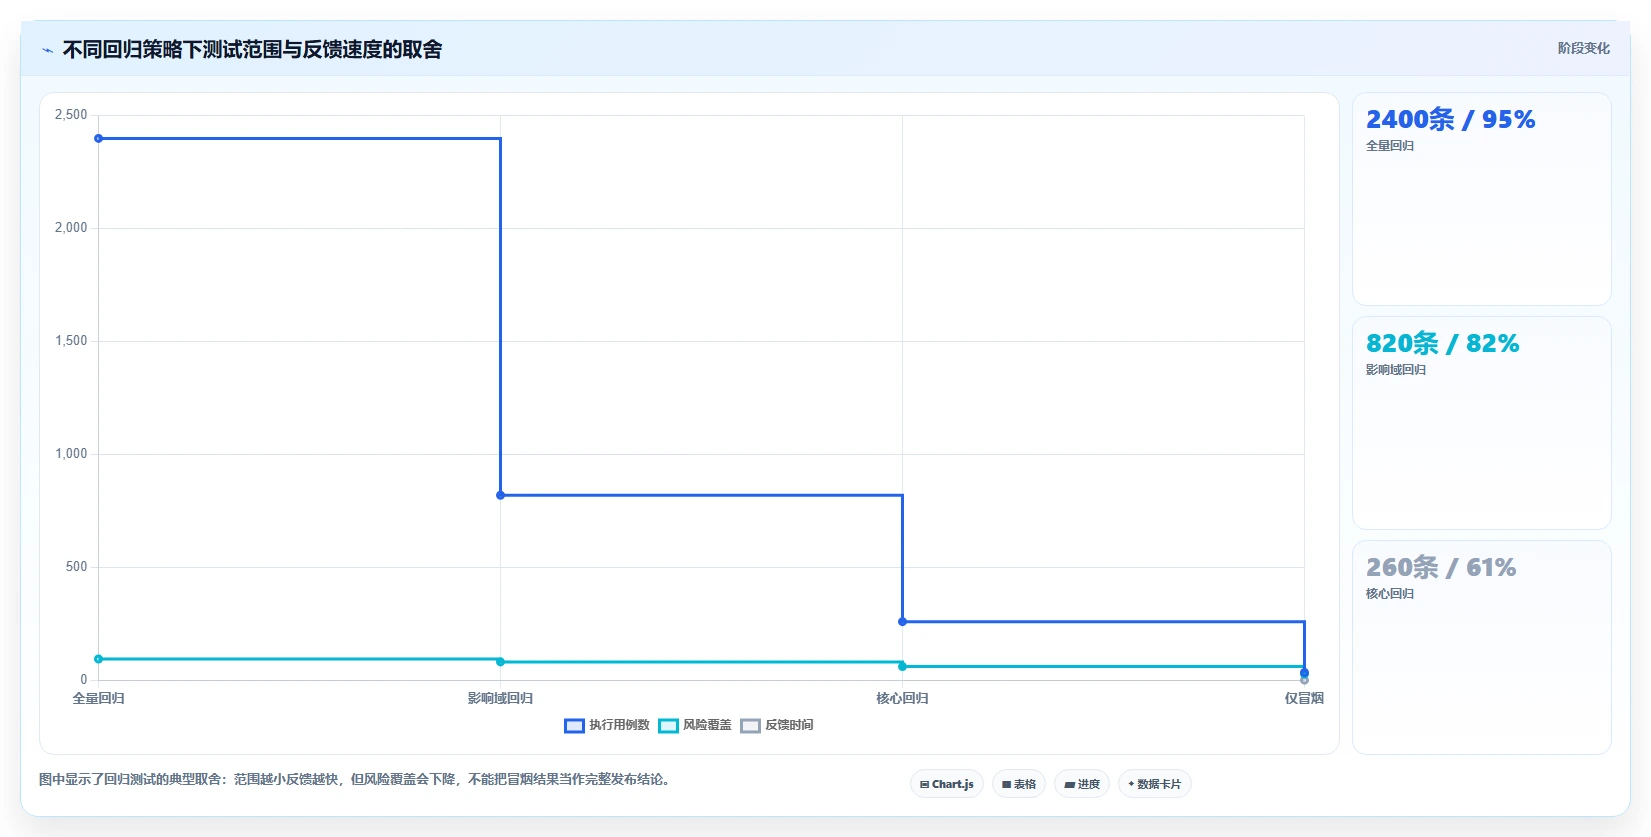Click the chart title 不同回归策略下测试范围与反馈速度的取舍
Viewport: 1651px width, 837px height.
tap(252, 49)
